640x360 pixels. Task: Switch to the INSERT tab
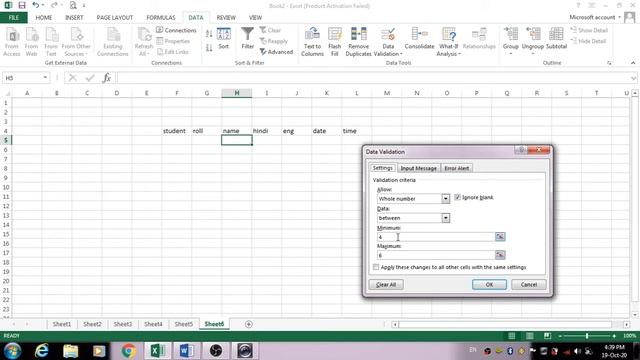click(x=74, y=18)
